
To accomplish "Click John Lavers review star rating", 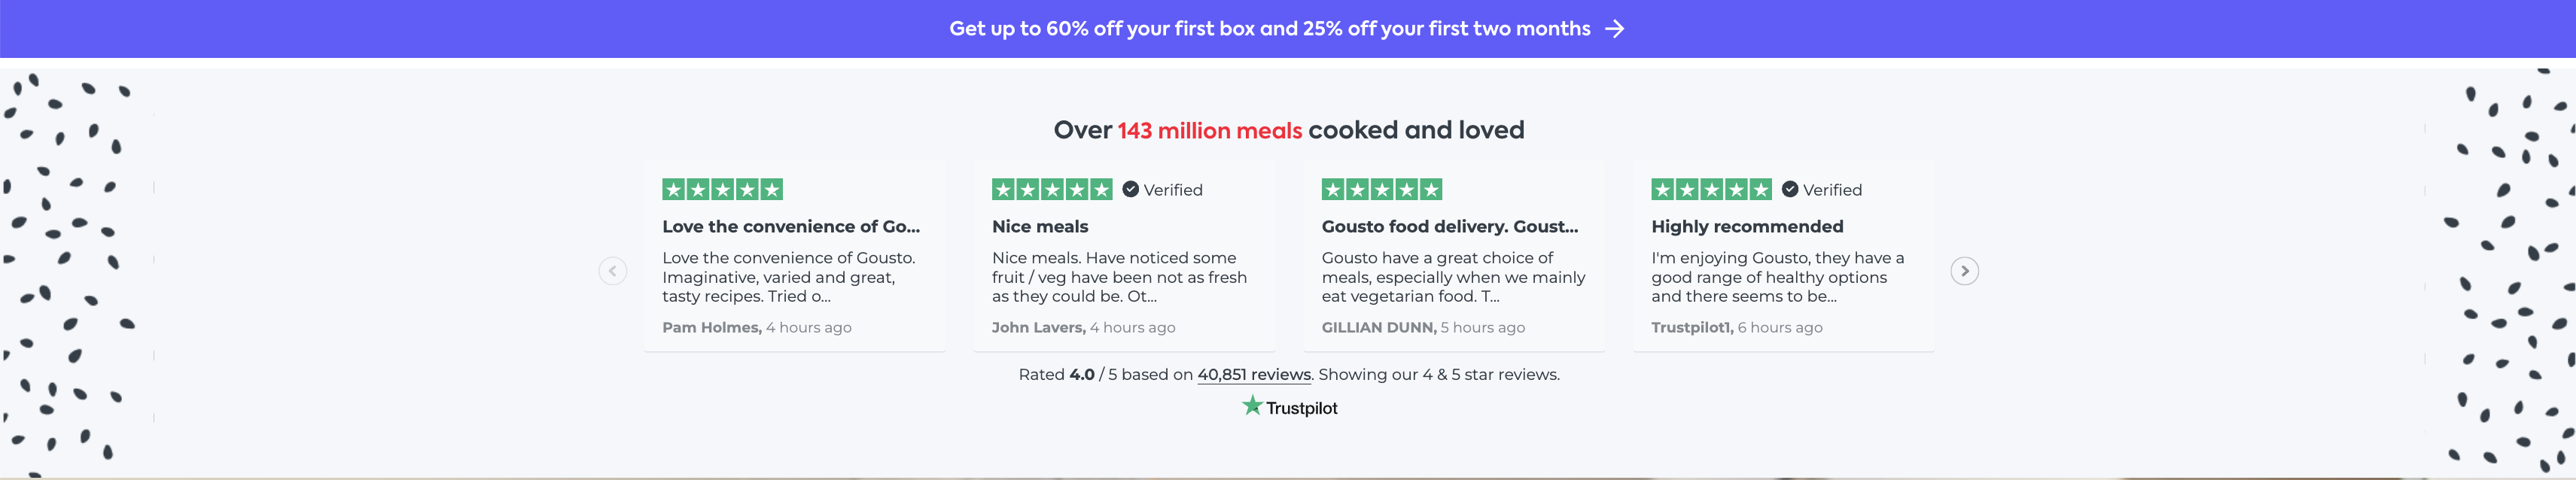I will 1051,190.
